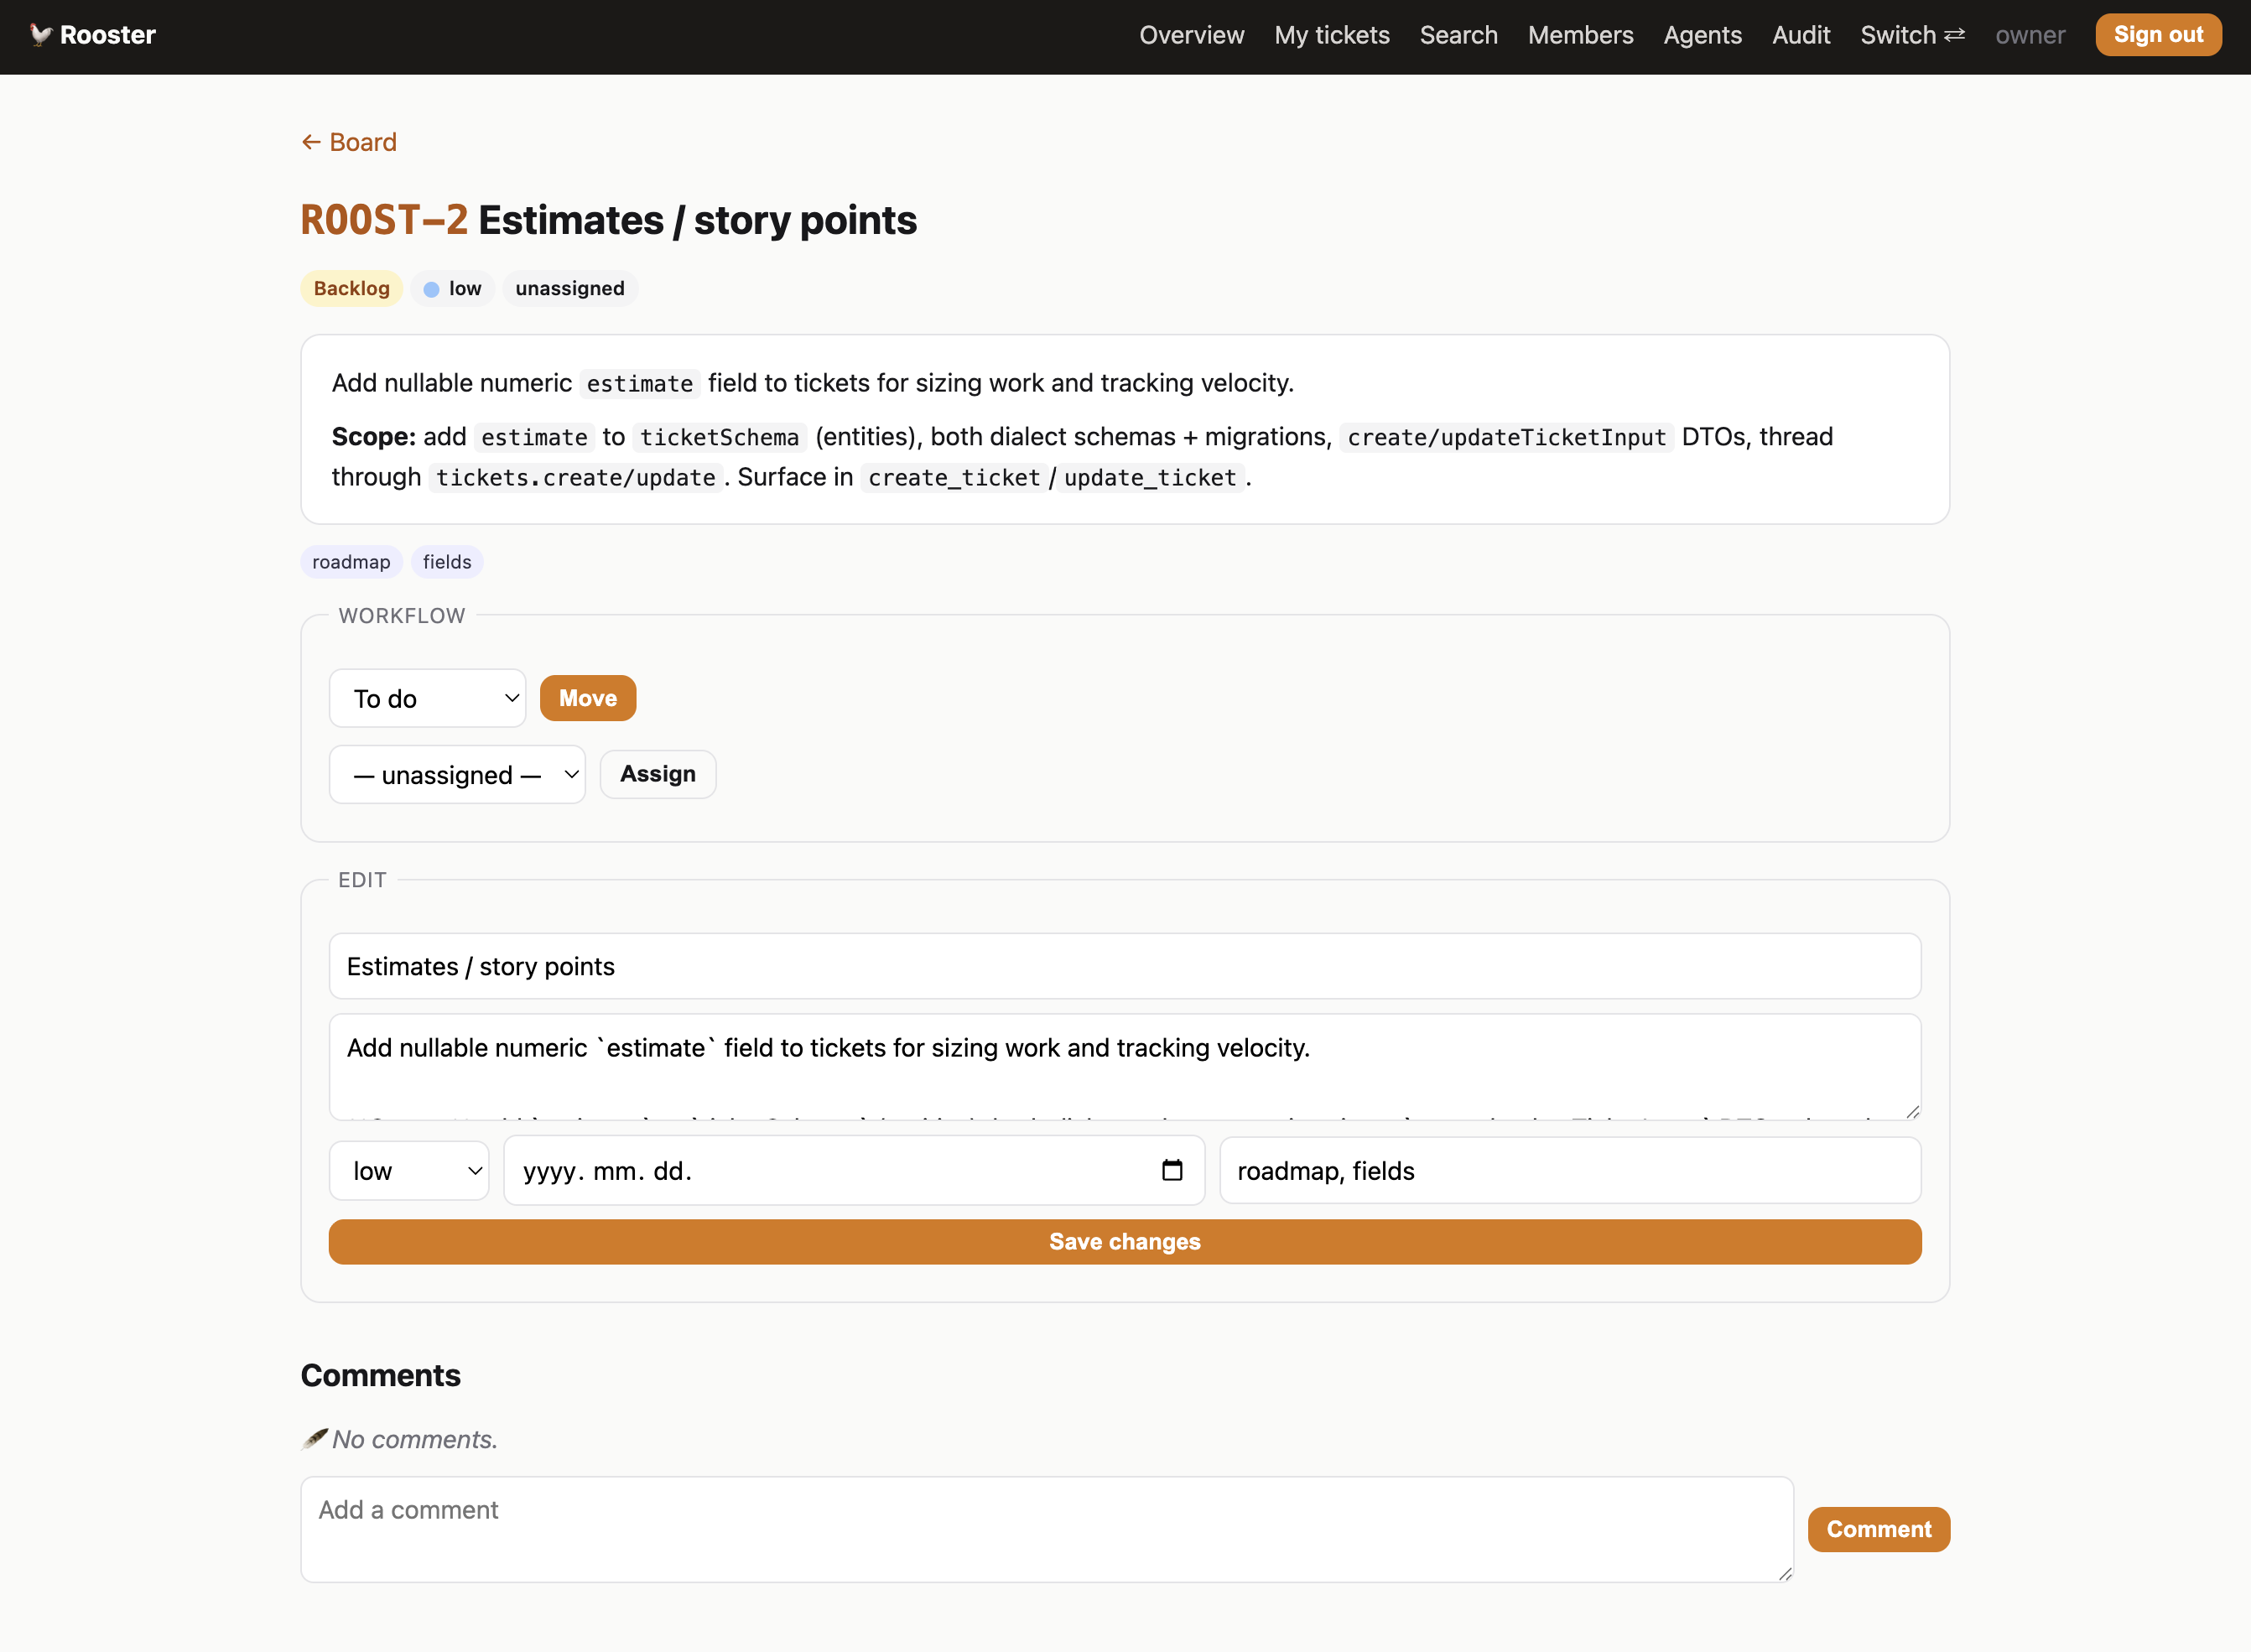Open the Search page

pyautogui.click(x=1458, y=35)
